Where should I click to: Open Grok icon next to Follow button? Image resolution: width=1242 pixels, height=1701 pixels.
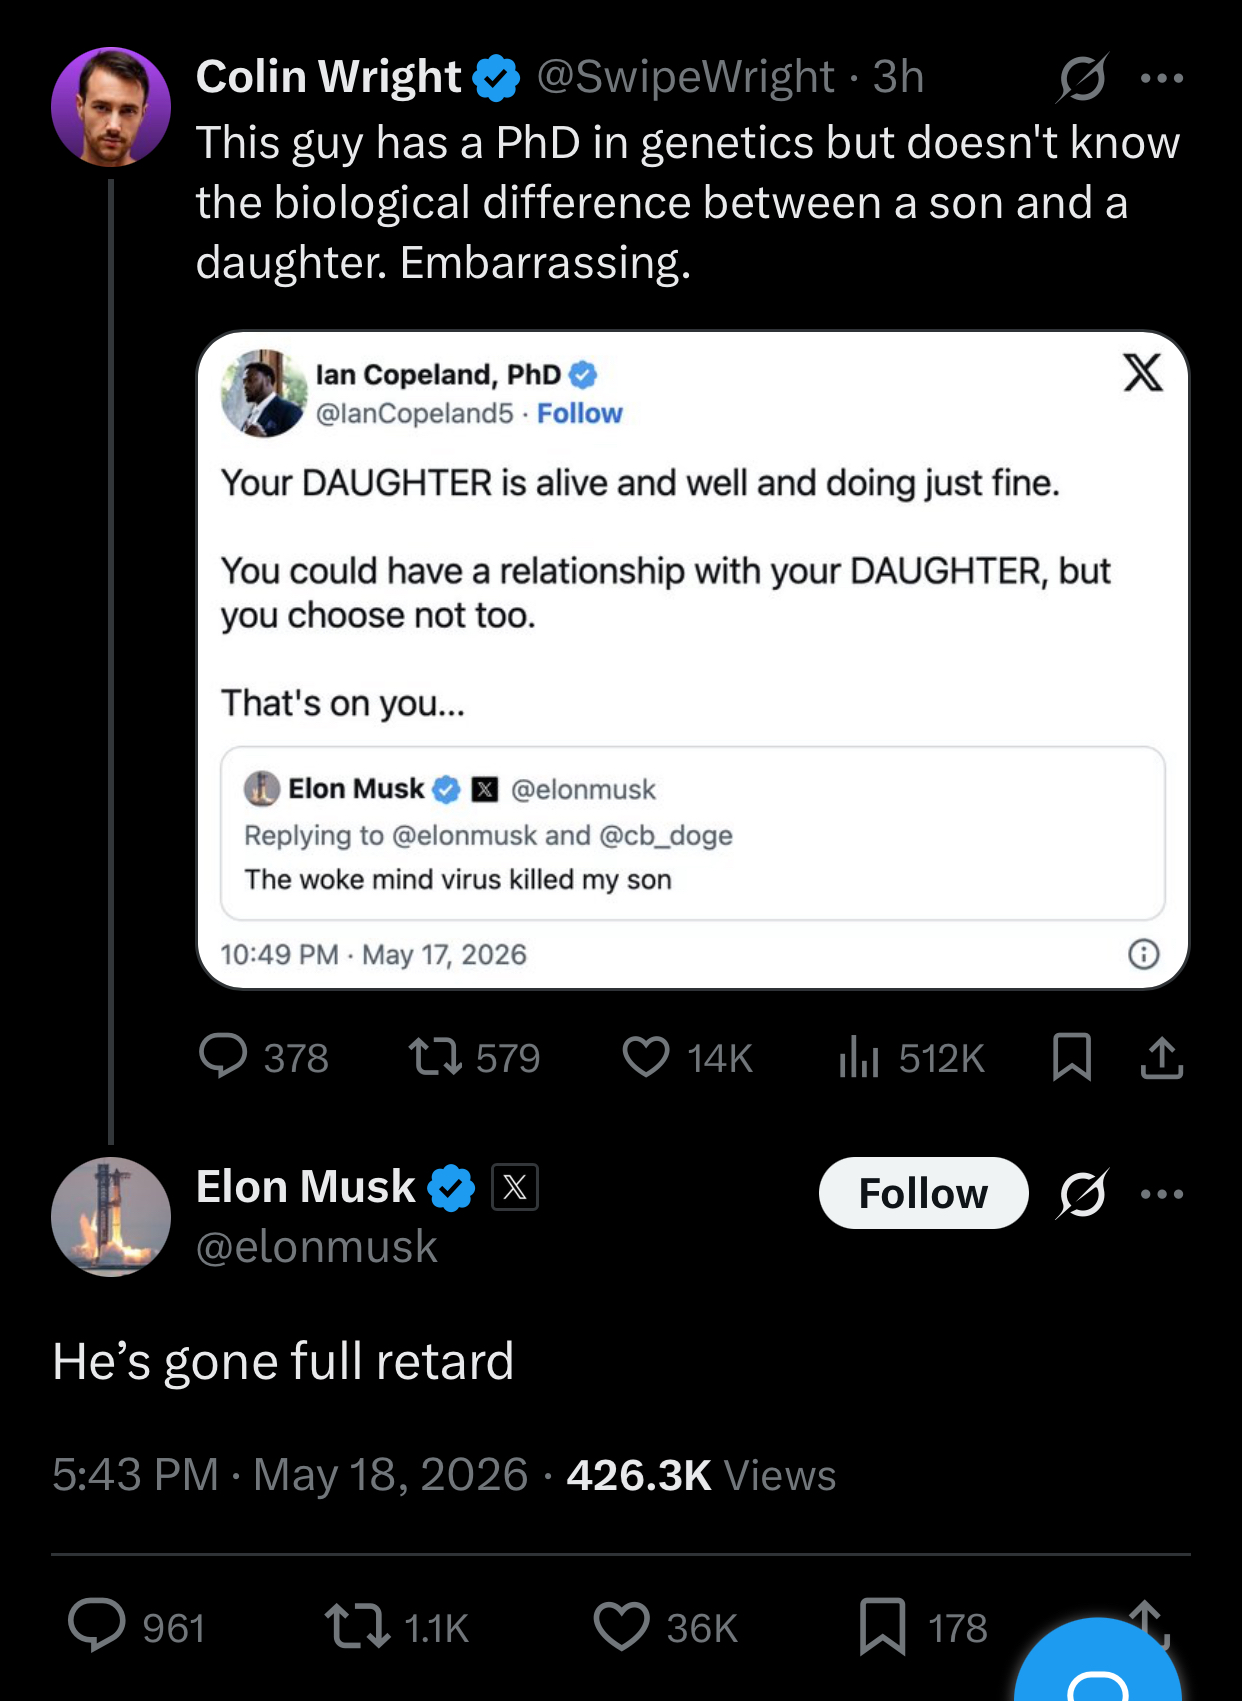[1082, 1193]
